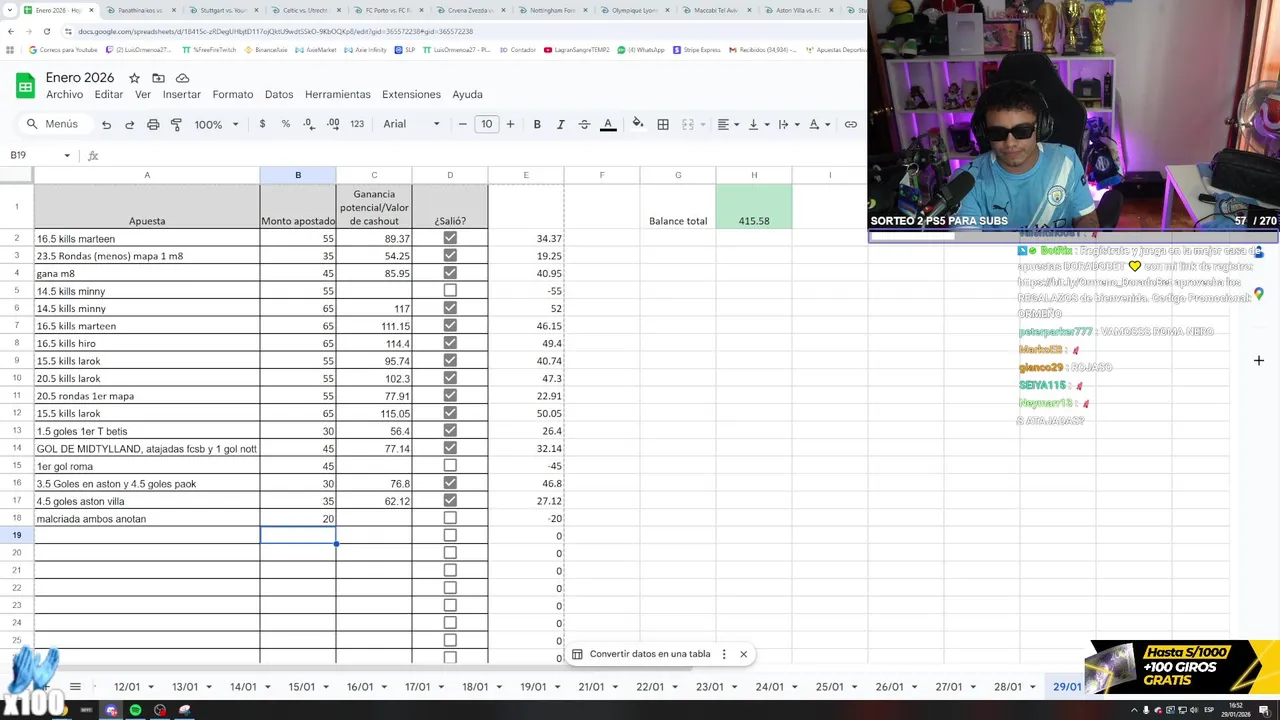Screen dimensions: 1280x720
Task: Check ¿Salió? for 14.5 kills minny row 5
Action: (x=450, y=291)
